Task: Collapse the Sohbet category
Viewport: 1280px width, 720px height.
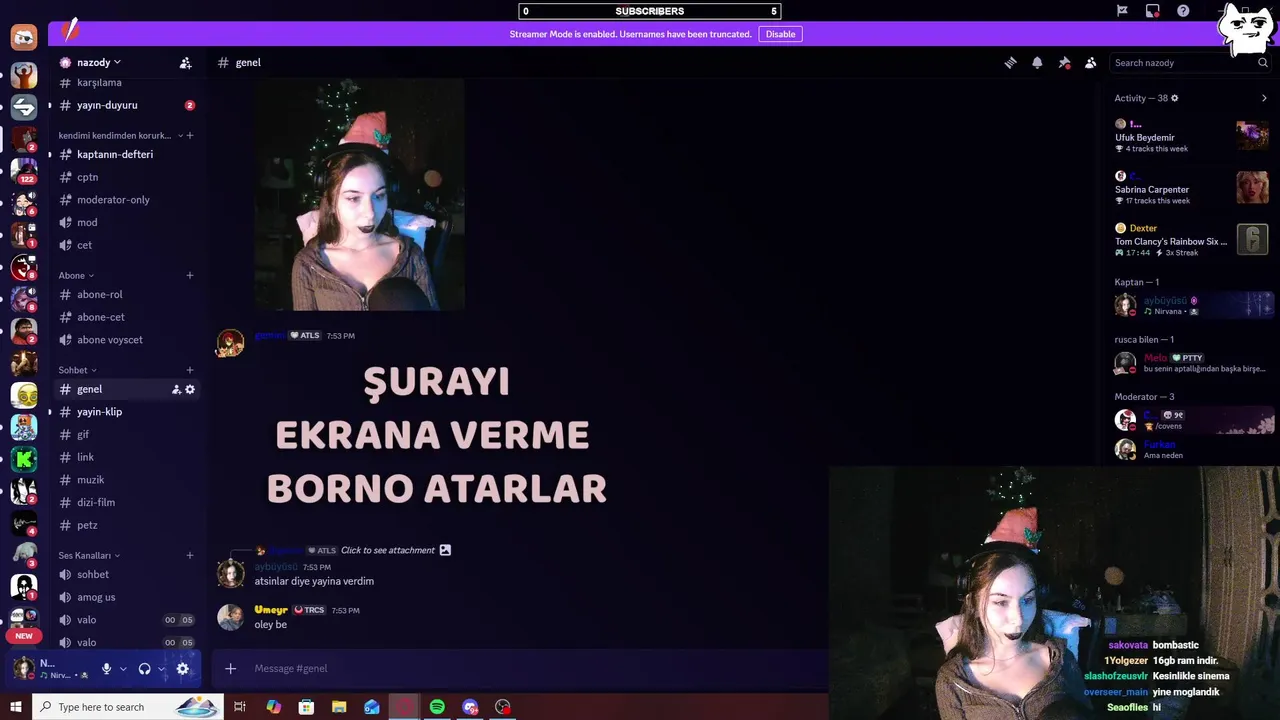Action: (x=78, y=370)
